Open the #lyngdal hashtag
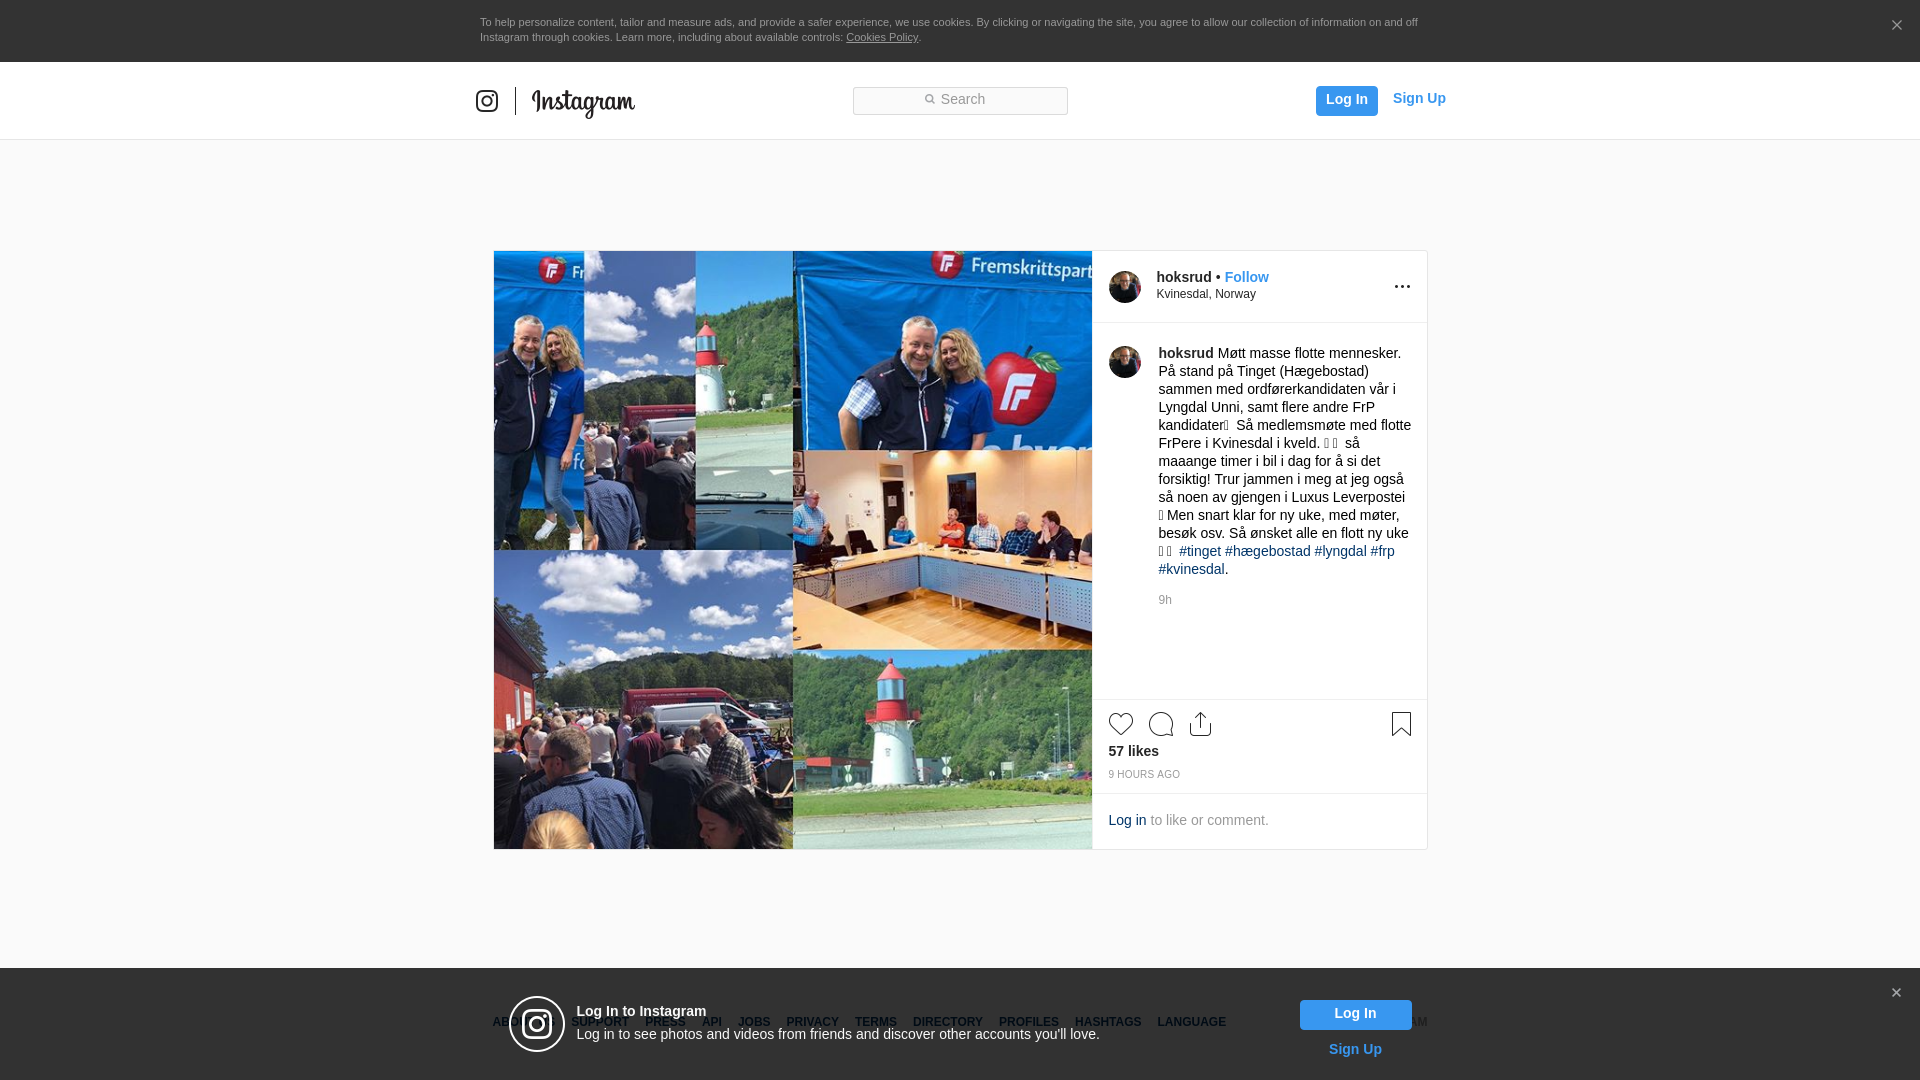Image resolution: width=1920 pixels, height=1080 pixels. click(1340, 551)
